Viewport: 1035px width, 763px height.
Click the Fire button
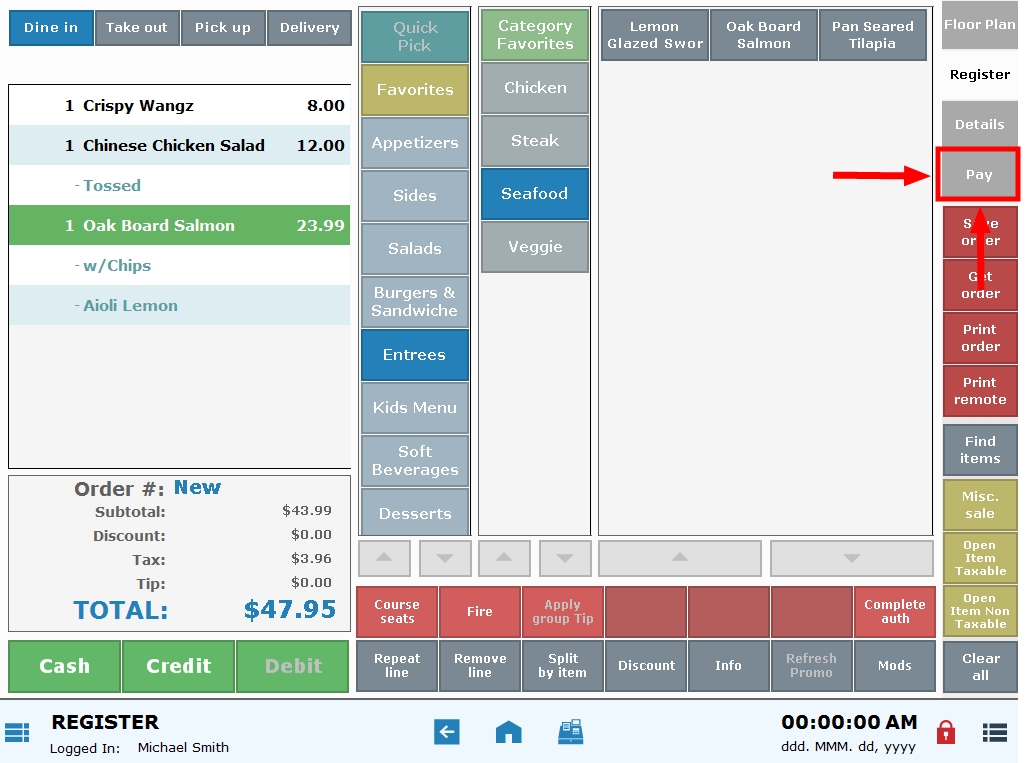click(480, 612)
